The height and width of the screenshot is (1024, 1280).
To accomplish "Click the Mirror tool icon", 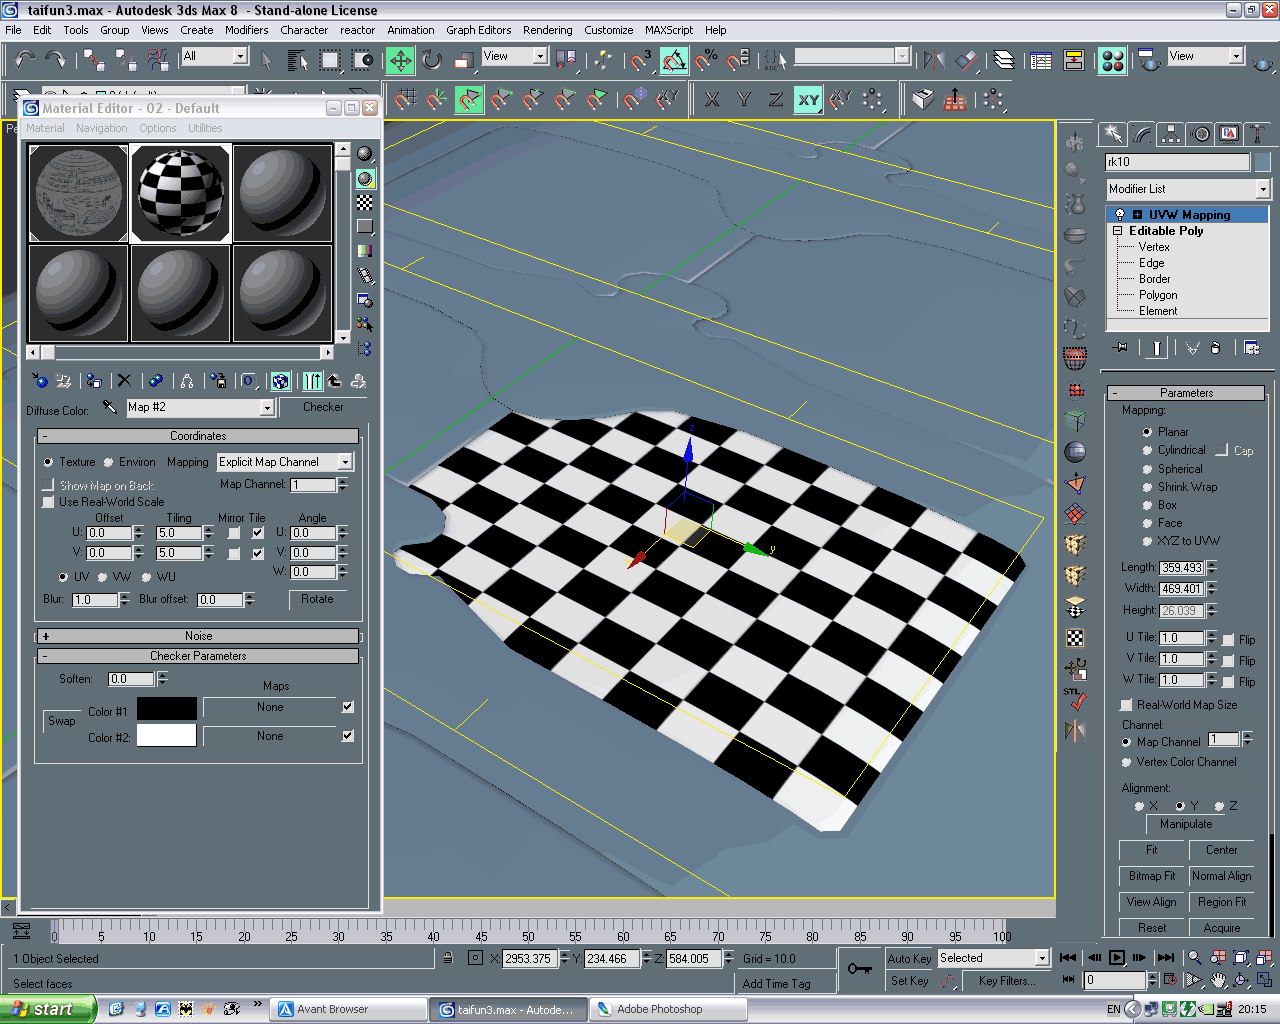I will [x=934, y=60].
